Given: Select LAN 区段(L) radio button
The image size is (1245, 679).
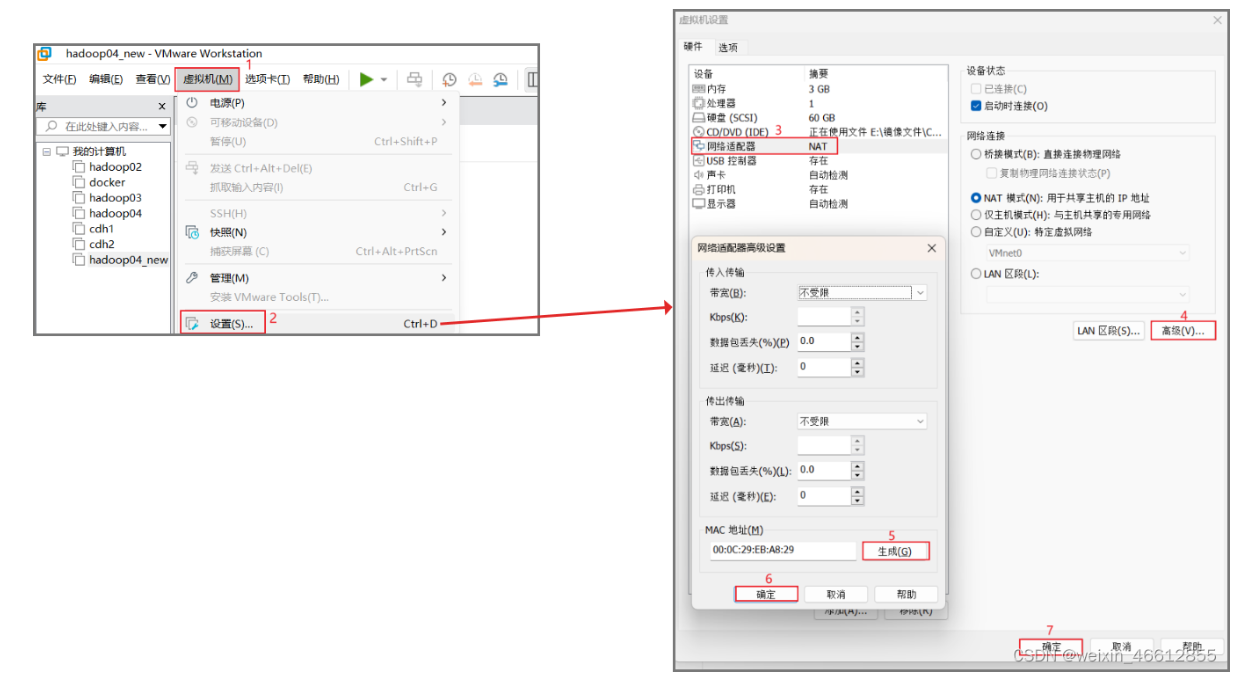Looking at the screenshot, I should click(x=976, y=273).
